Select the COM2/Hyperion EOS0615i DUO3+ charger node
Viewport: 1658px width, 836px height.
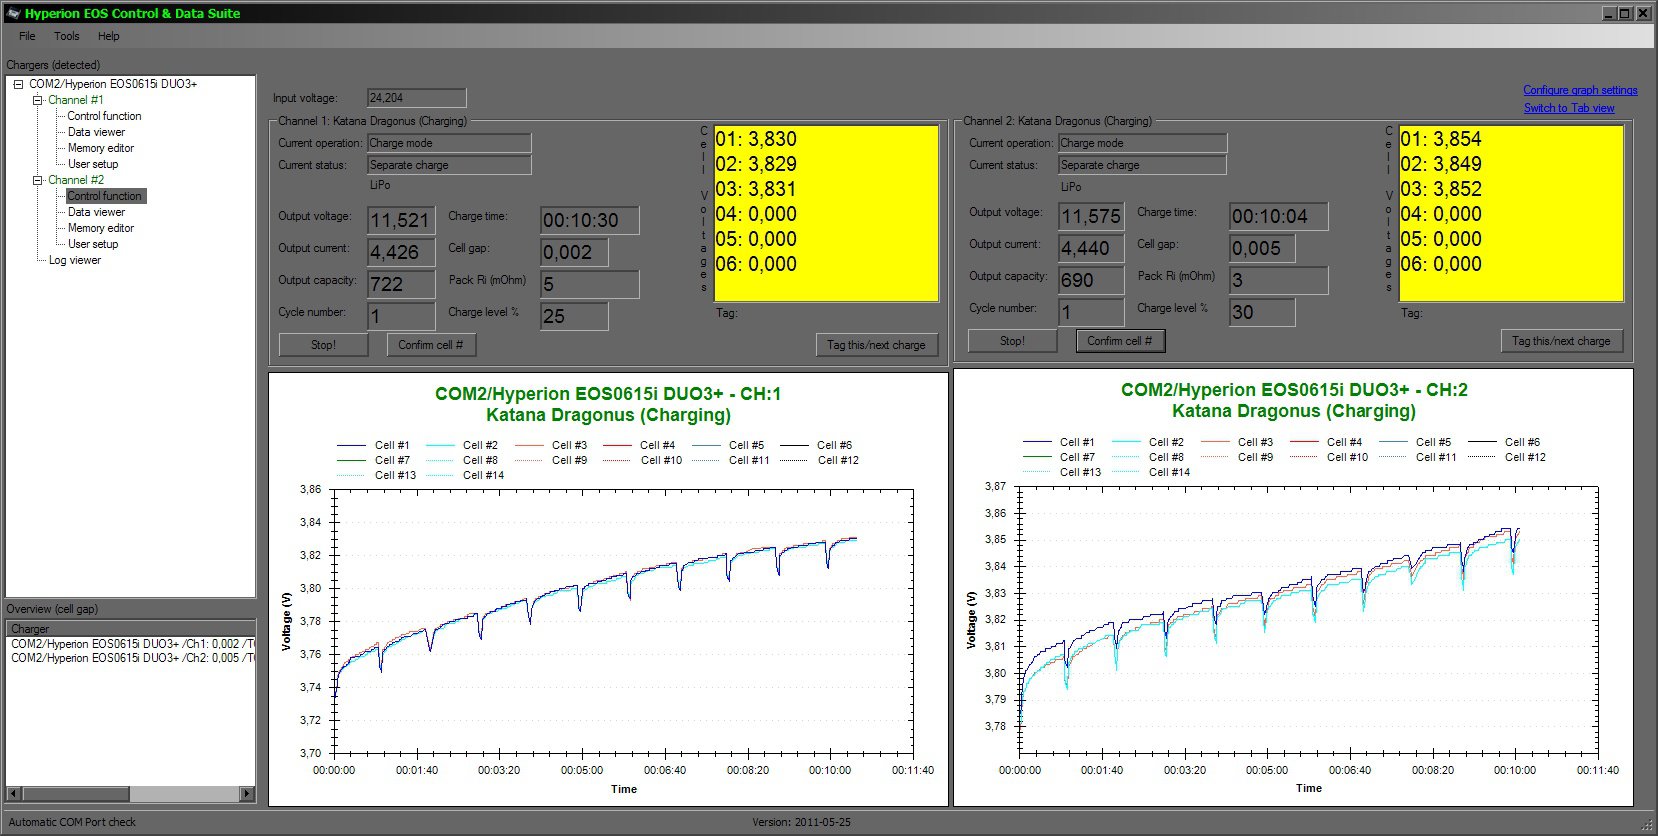click(x=113, y=84)
